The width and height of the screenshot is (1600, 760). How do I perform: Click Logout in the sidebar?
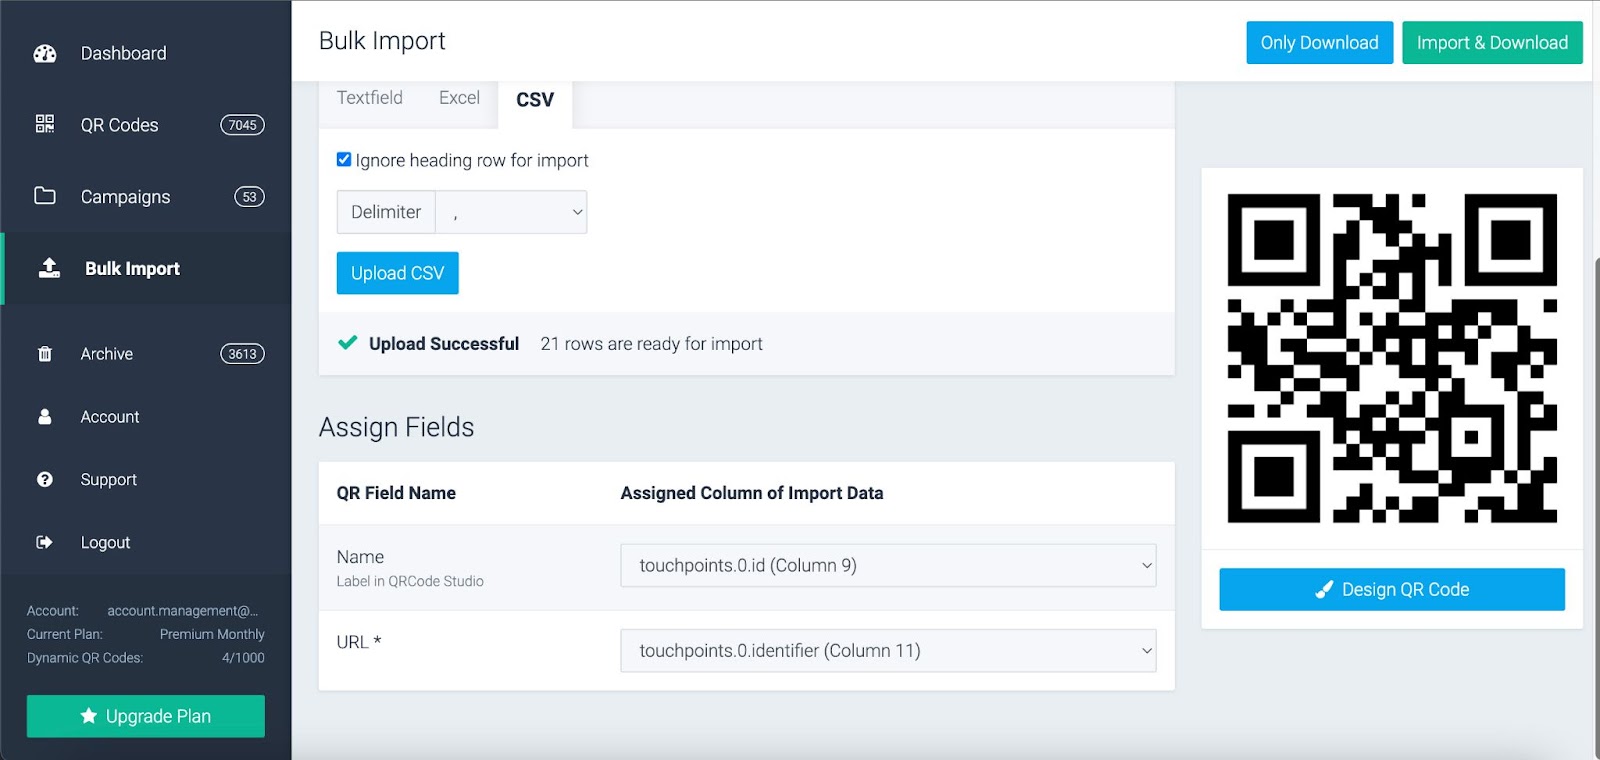tap(106, 542)
